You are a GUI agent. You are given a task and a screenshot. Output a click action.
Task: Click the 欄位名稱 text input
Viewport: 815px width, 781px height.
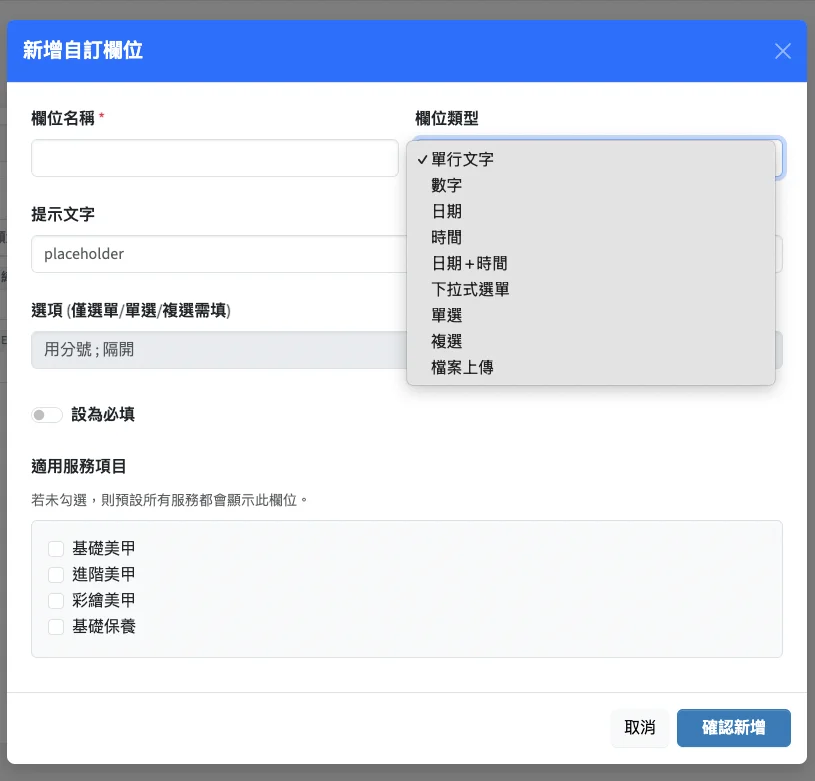click(214, 158)
